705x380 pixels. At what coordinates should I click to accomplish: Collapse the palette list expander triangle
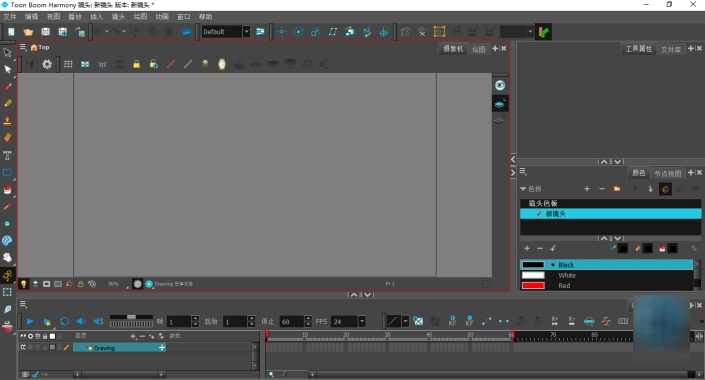pyautogui.click(x=523, y=189)
